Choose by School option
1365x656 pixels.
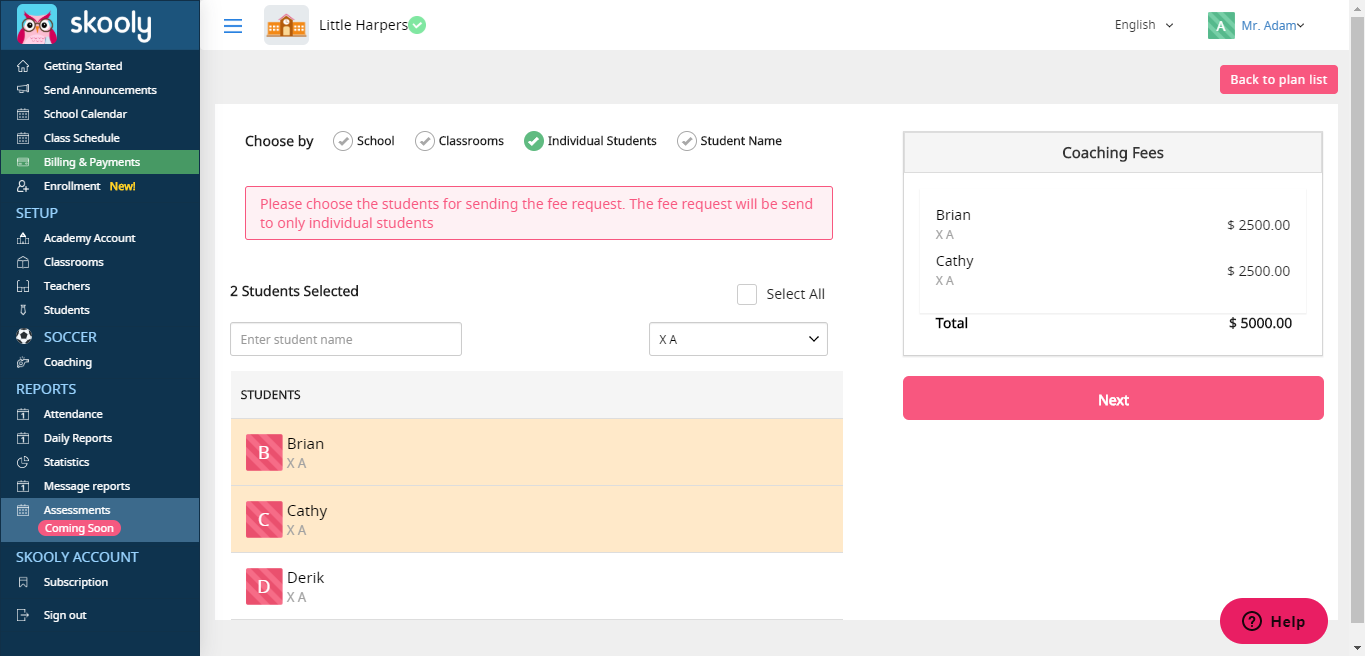364,141
